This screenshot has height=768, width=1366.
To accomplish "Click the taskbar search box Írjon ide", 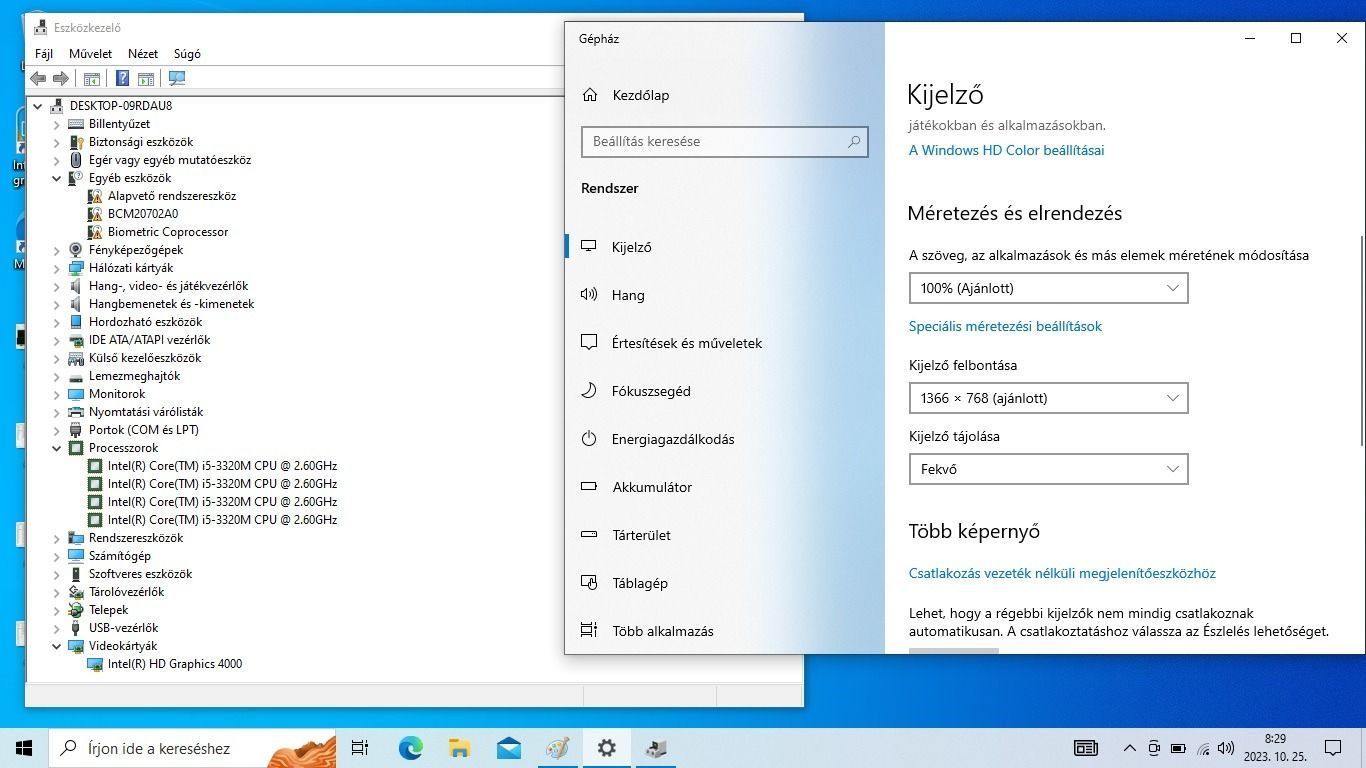I will tap(192, 748).
